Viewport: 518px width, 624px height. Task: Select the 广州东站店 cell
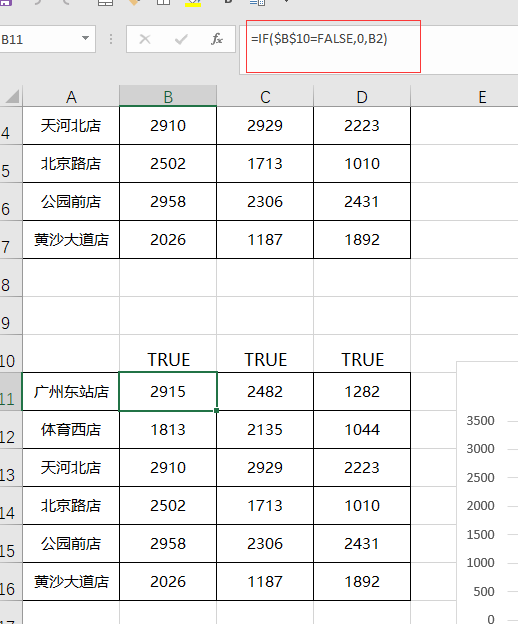pos(71,392)
